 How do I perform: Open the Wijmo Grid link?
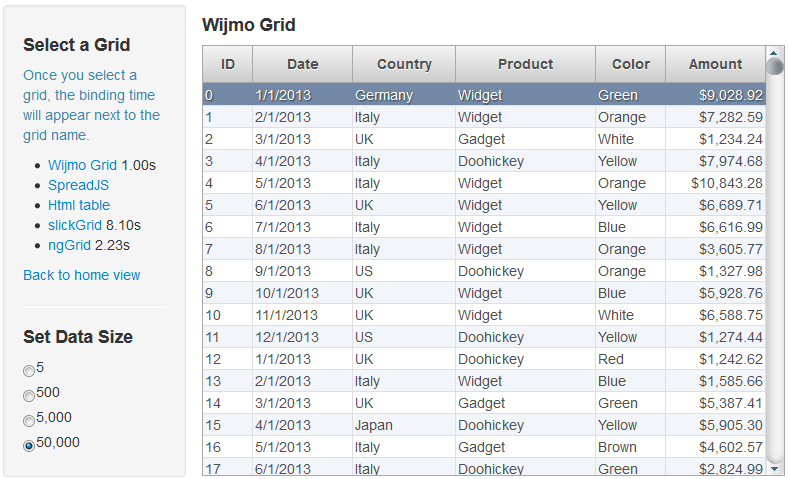[x=82, y=165]
